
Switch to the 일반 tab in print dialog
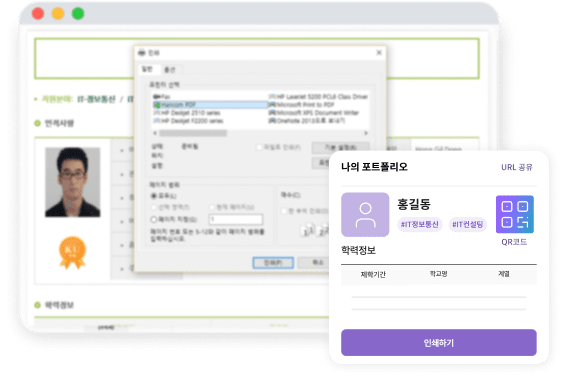click(147, 69)
